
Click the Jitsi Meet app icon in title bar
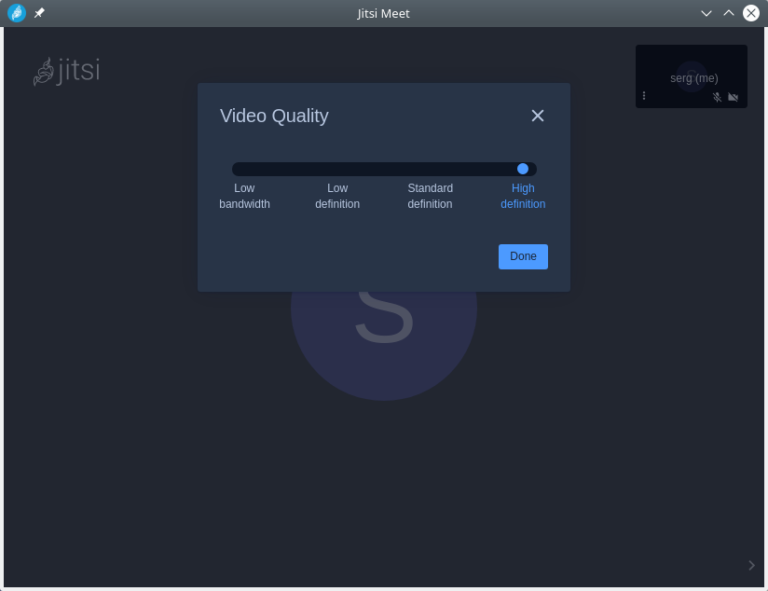tap(17, 13)
